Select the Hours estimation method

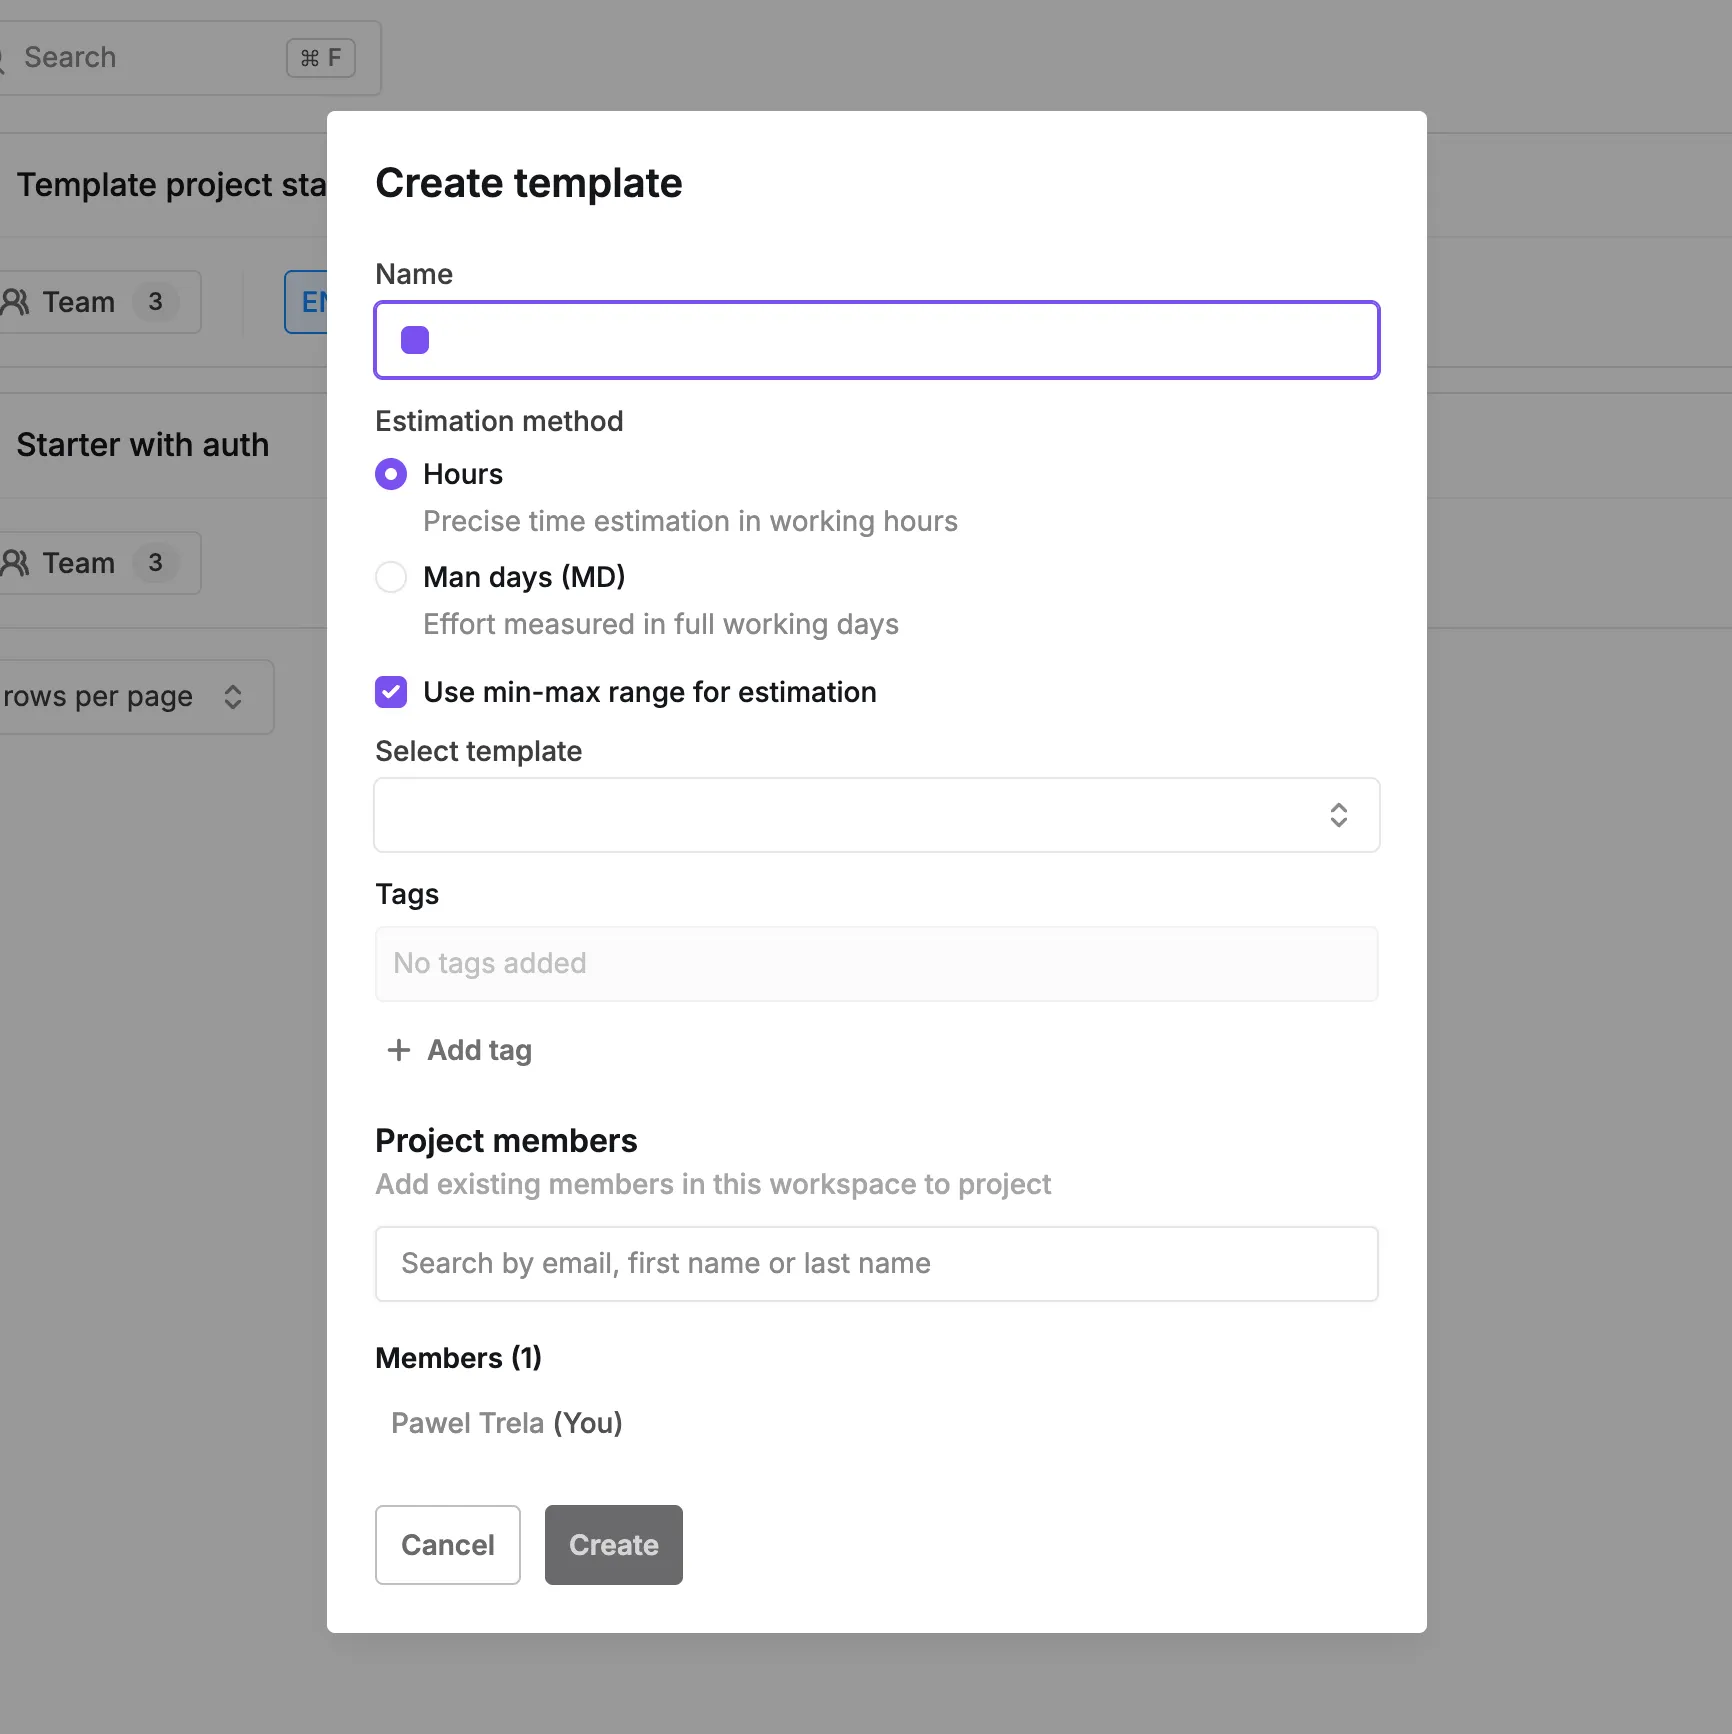point(391,474)
